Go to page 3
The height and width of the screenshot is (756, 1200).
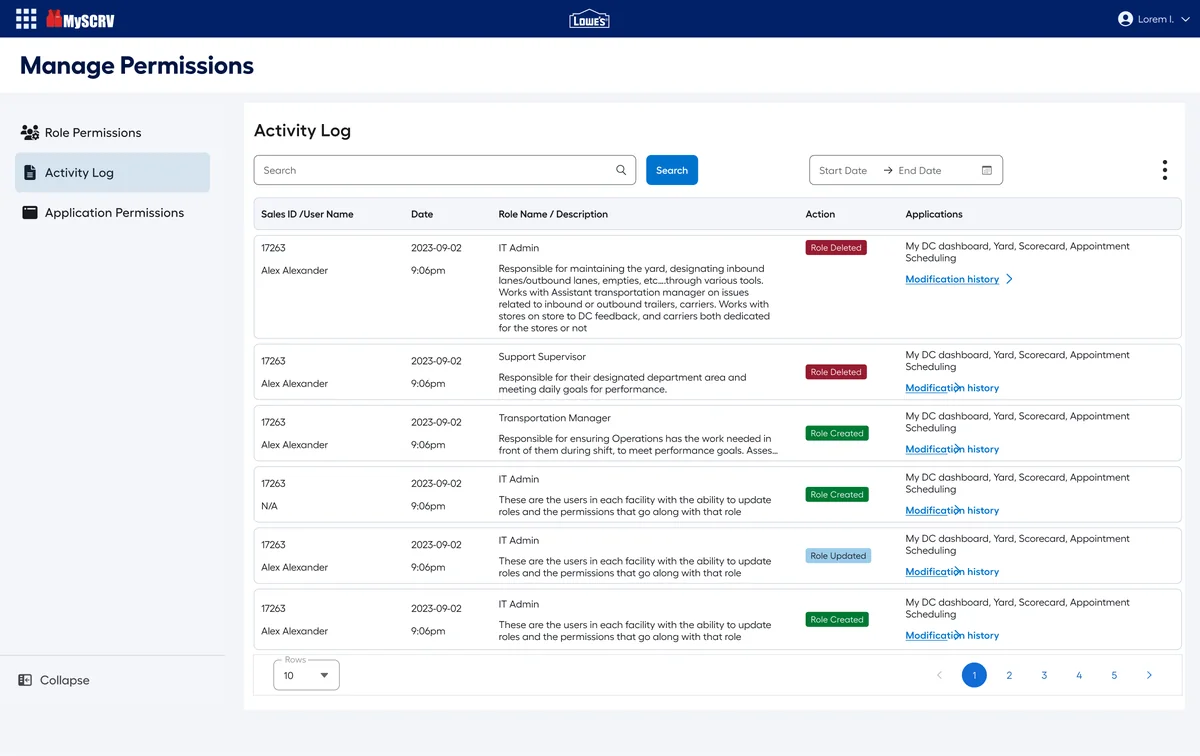click(1044, 675)
